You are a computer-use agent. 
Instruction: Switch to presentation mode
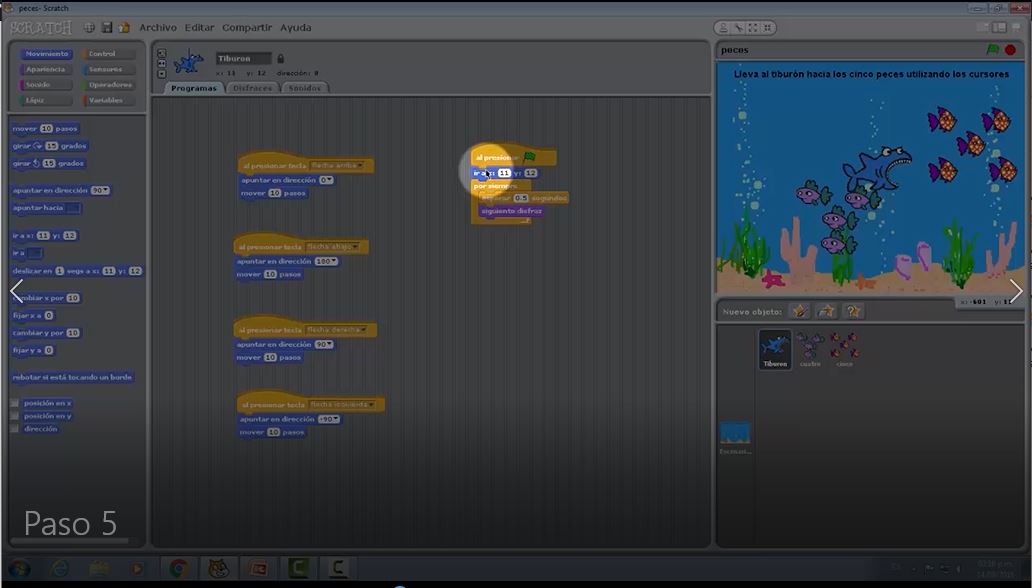click(1017, 28)
